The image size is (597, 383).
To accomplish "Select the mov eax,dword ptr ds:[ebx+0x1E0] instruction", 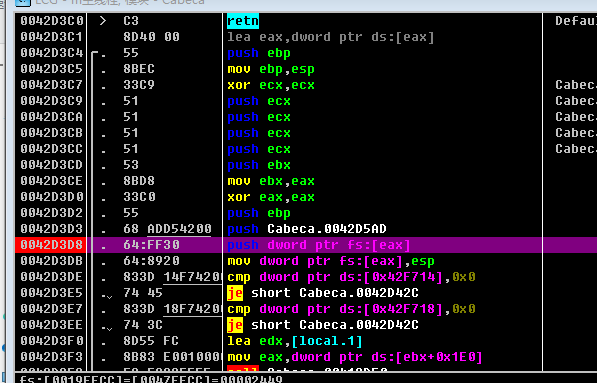I will 354,357.
